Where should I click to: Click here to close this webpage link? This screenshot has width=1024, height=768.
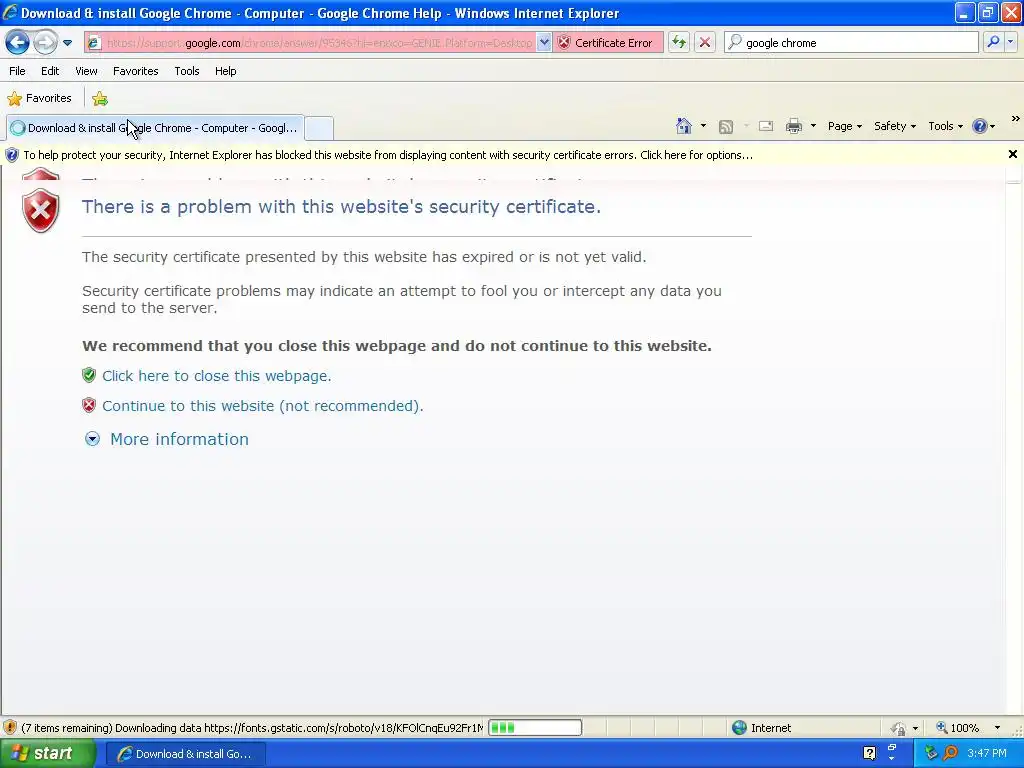pos(216,376)
